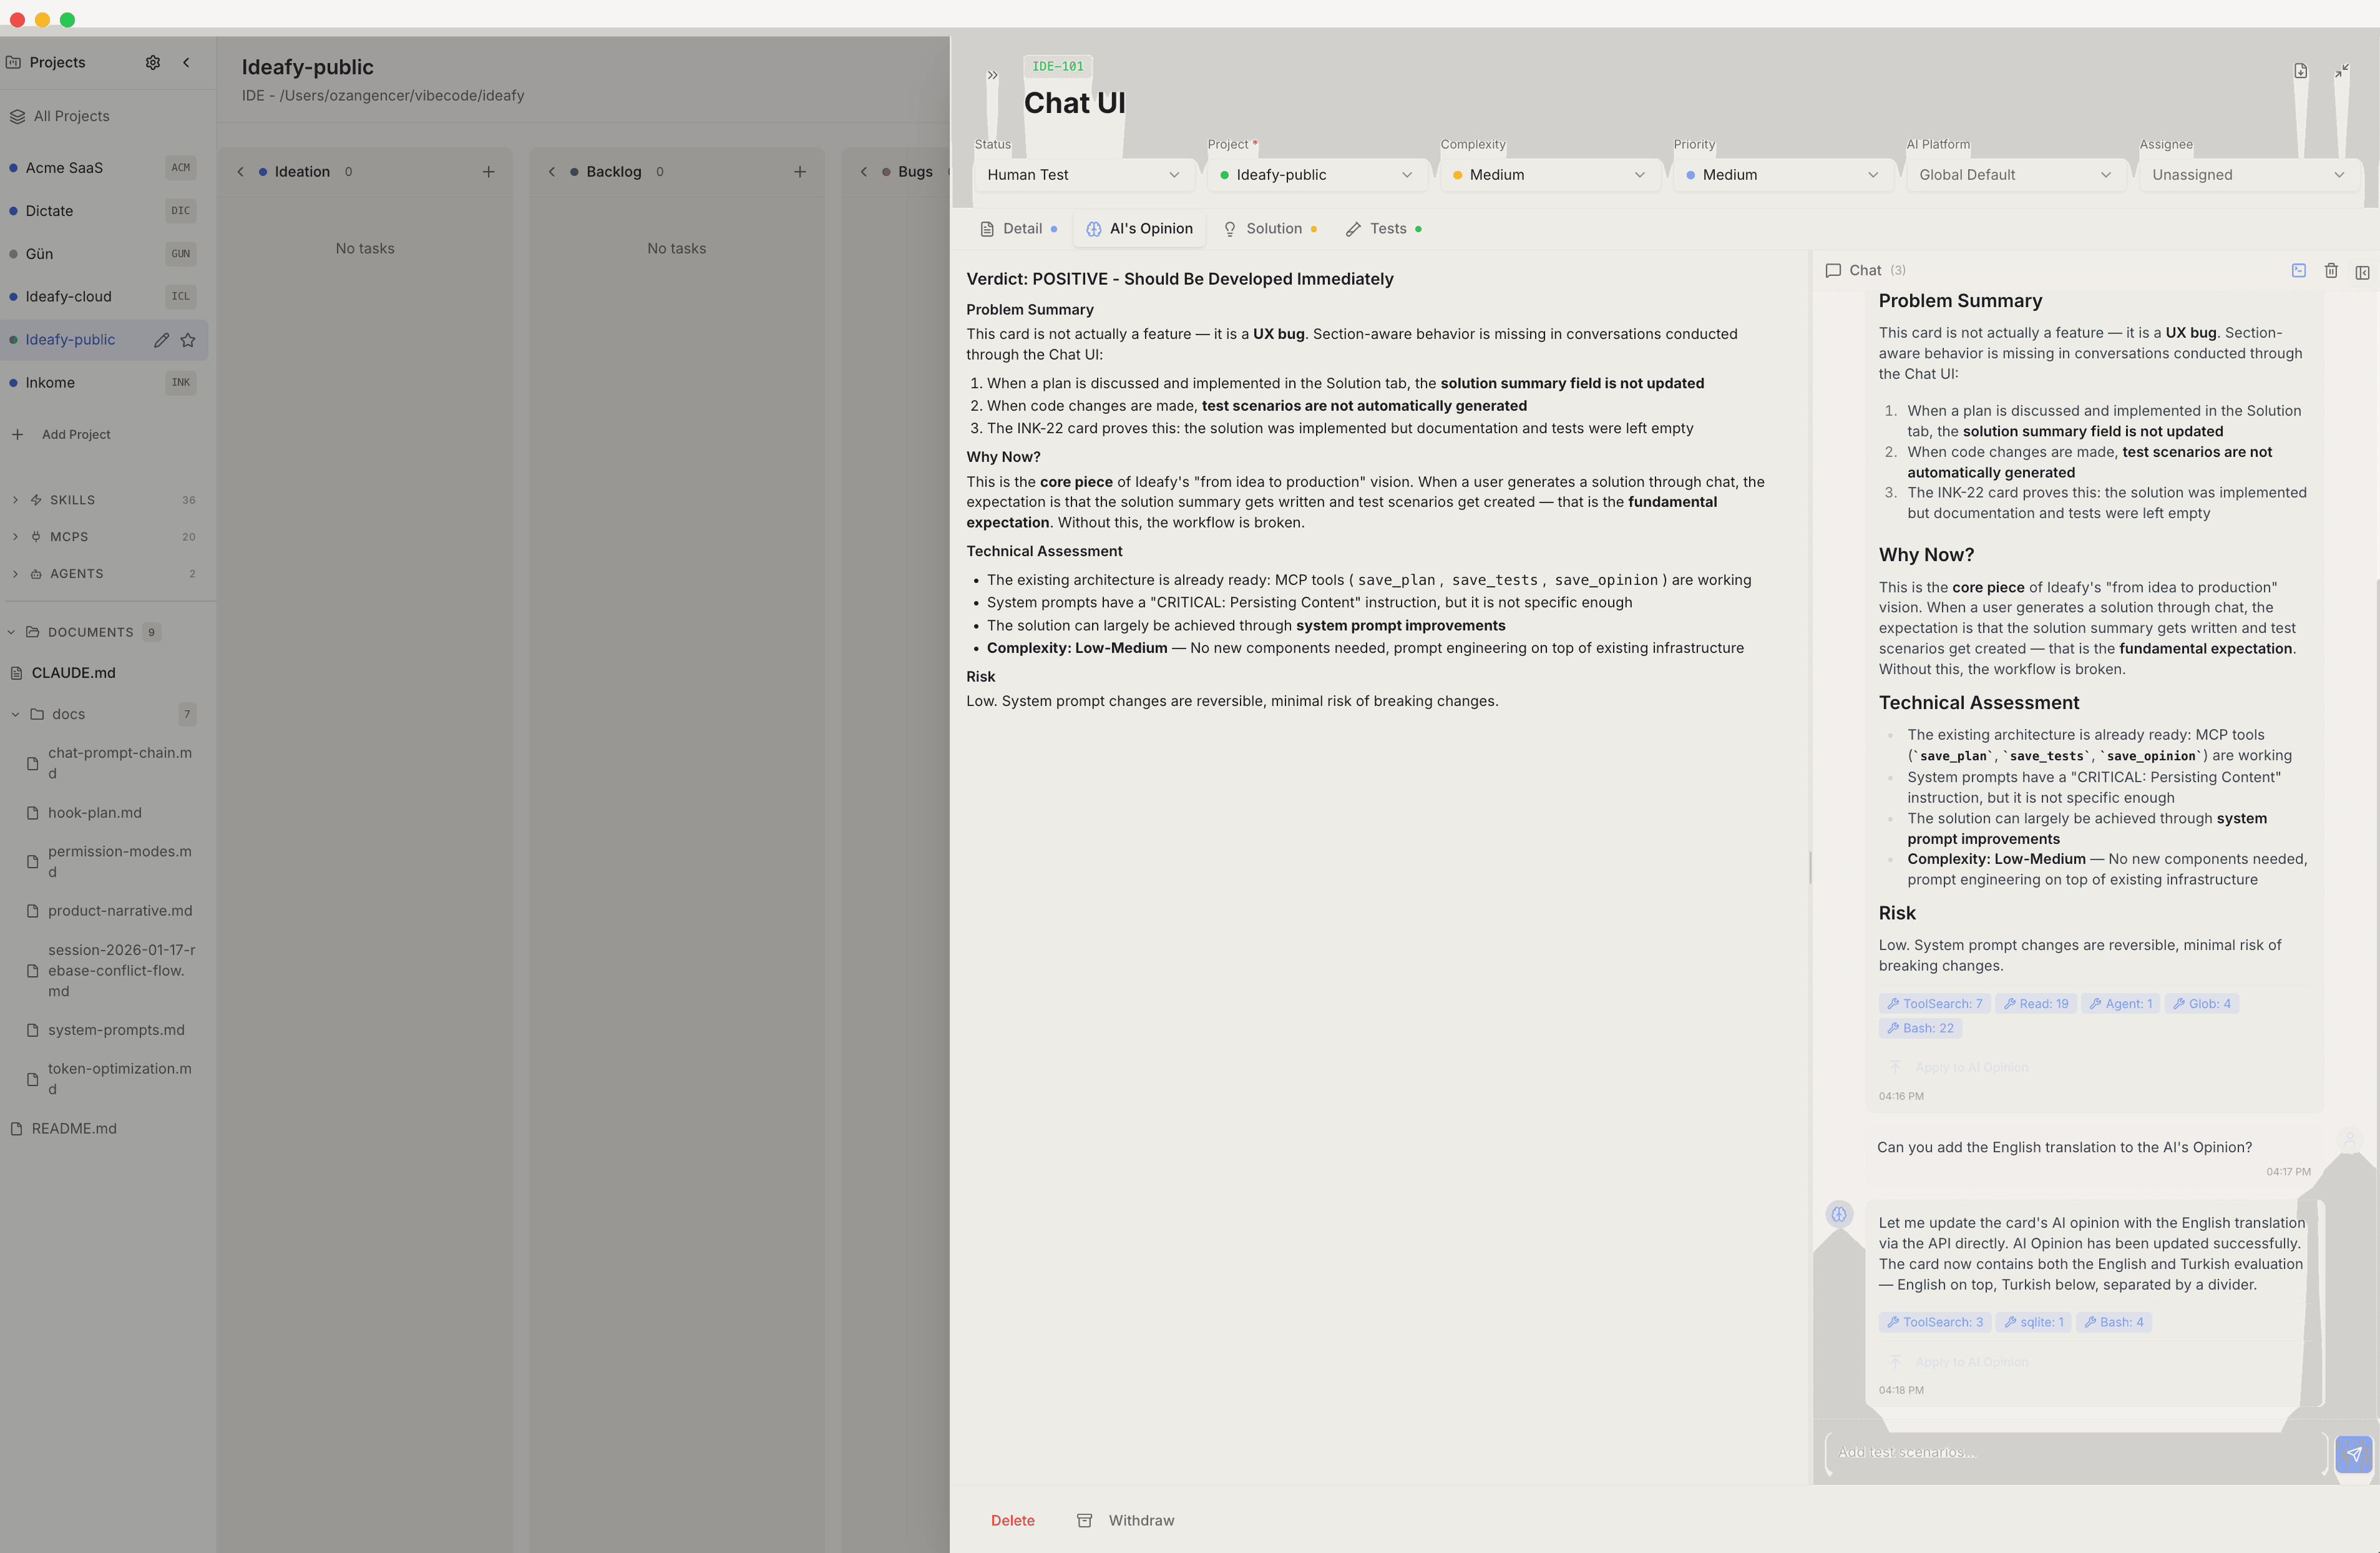Collapse the chat side panel
This screenshot has width=2380, height=1553.
[x=2362, y=272]
